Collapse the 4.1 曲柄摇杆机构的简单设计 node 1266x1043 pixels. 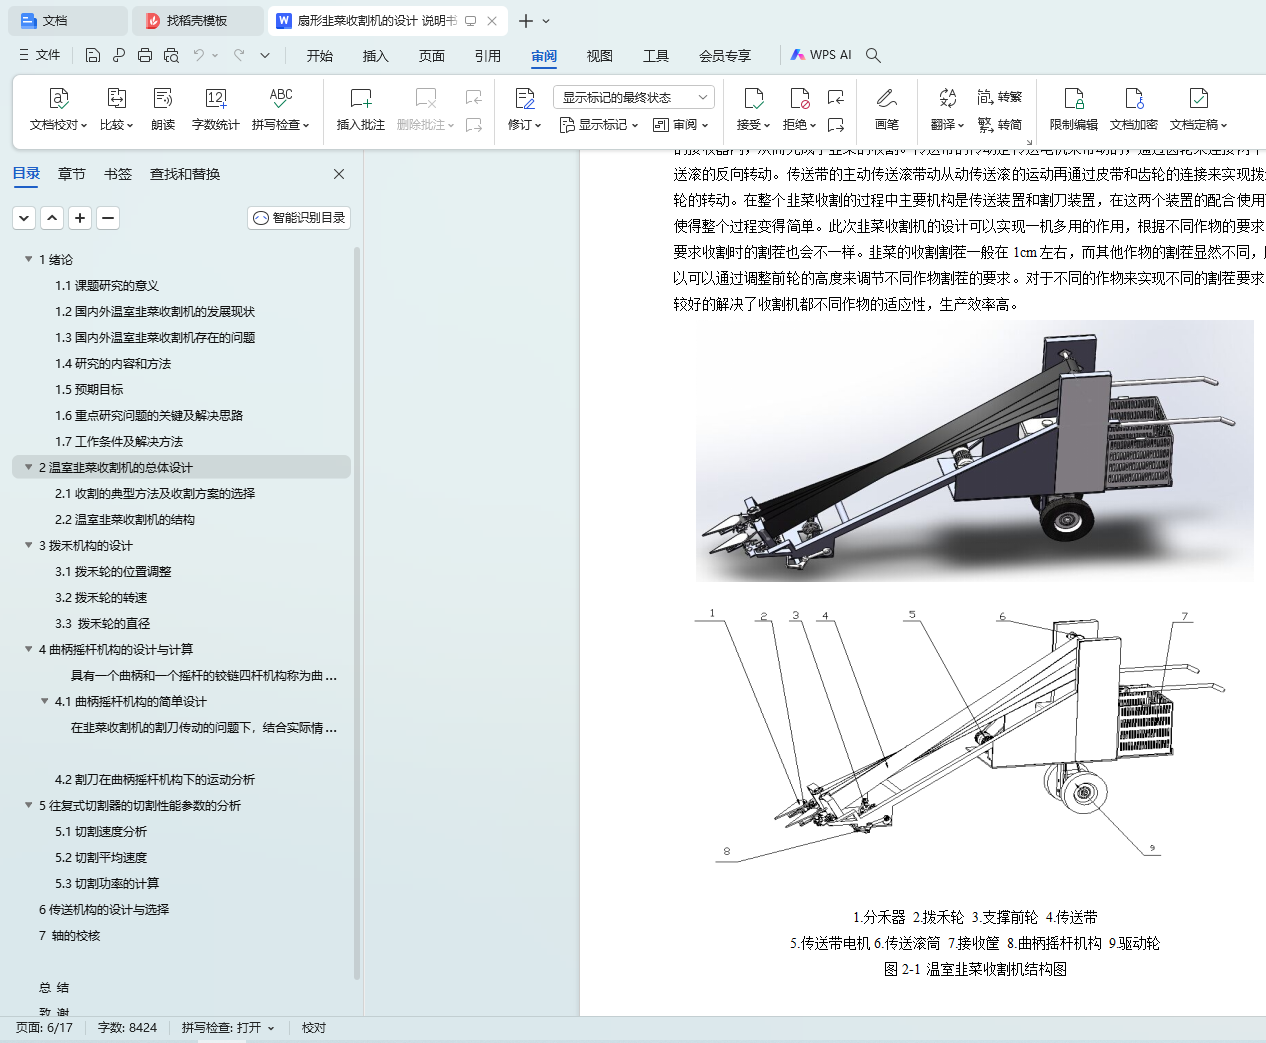point(44,701)
